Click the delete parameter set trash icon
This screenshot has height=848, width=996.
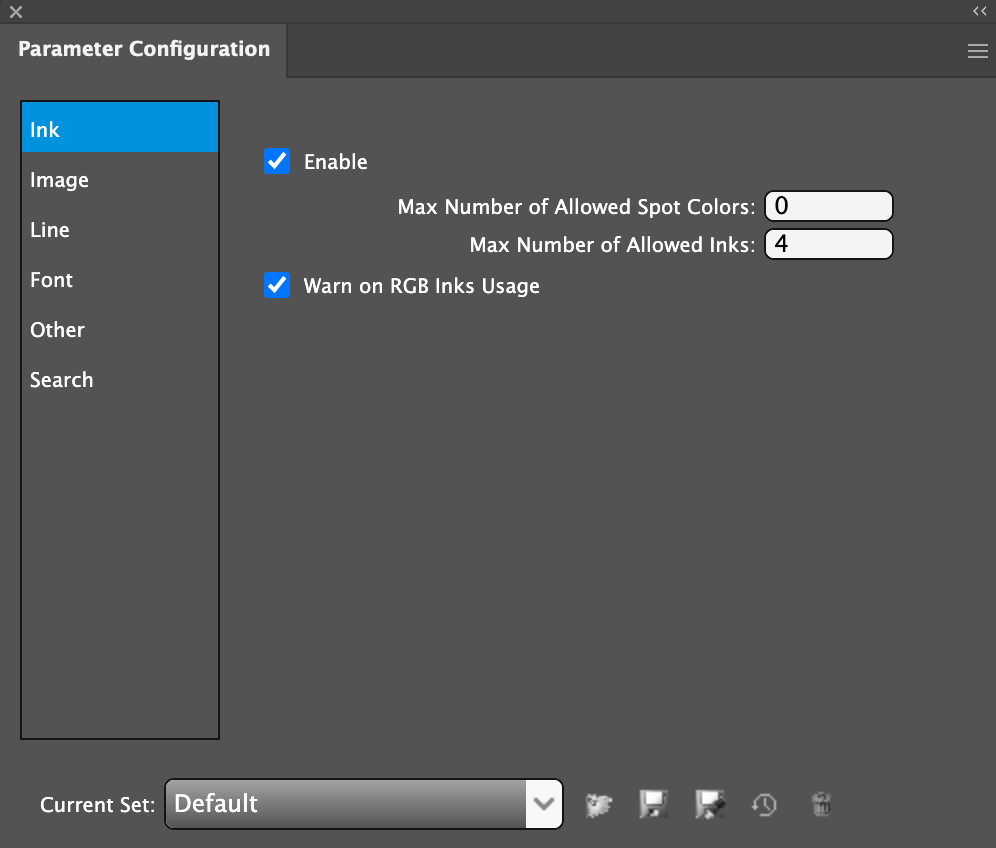pos(821,804)
